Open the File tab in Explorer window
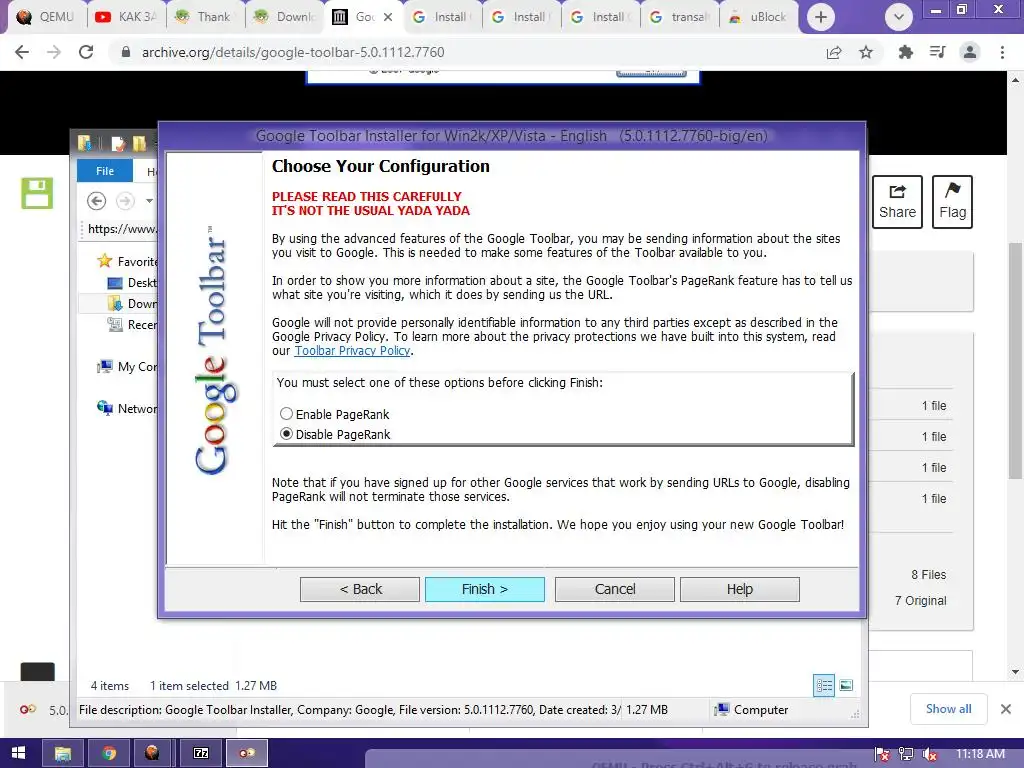Viewport: 1024px width, 768px height. 105,171
